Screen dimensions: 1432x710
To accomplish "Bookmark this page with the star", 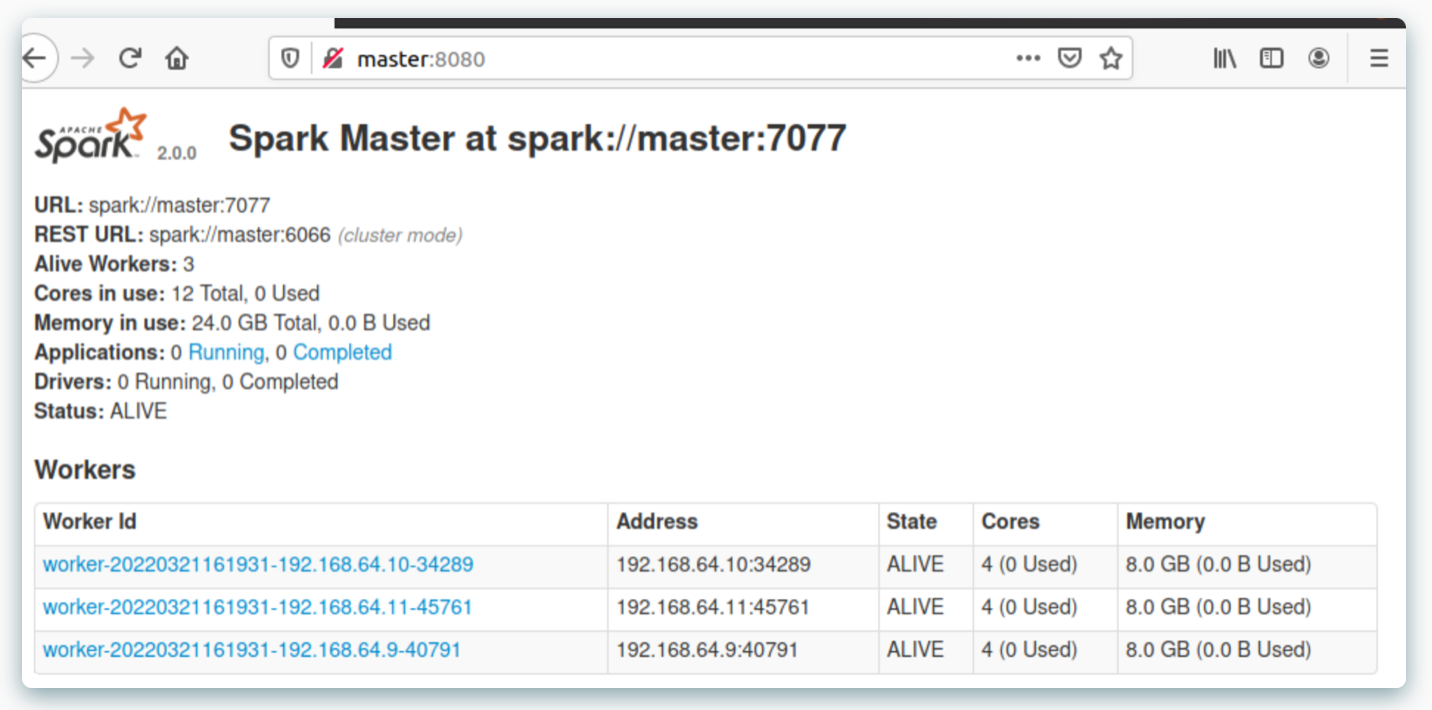I will (1111, 58).
